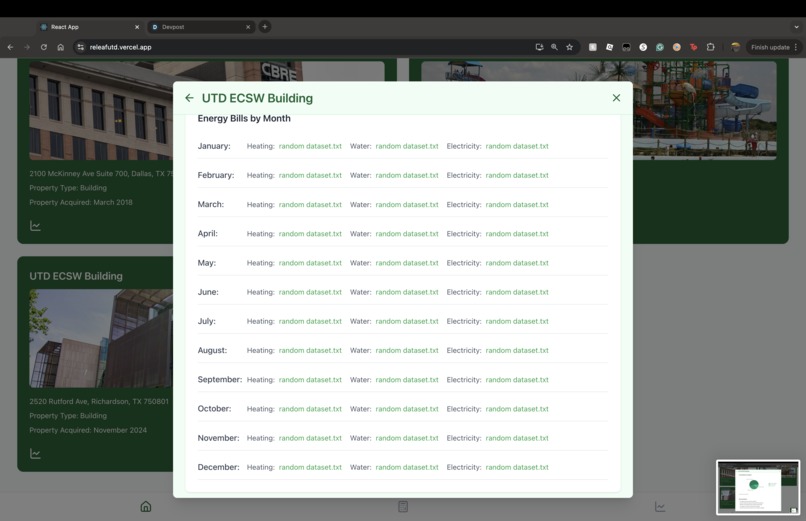Go to the browser home page
Screen dimensions: 806x521
[x=61, y=47]
